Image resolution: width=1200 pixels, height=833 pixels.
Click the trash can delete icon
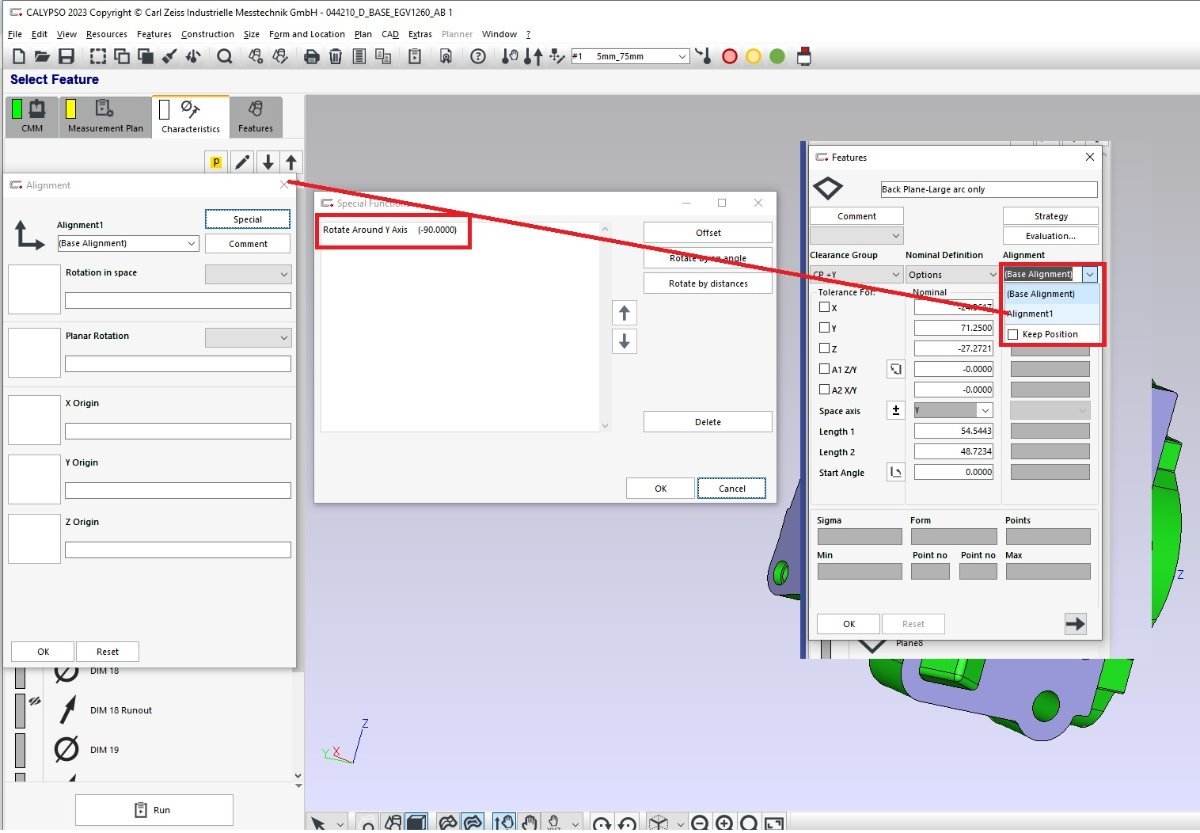[336, 57]
